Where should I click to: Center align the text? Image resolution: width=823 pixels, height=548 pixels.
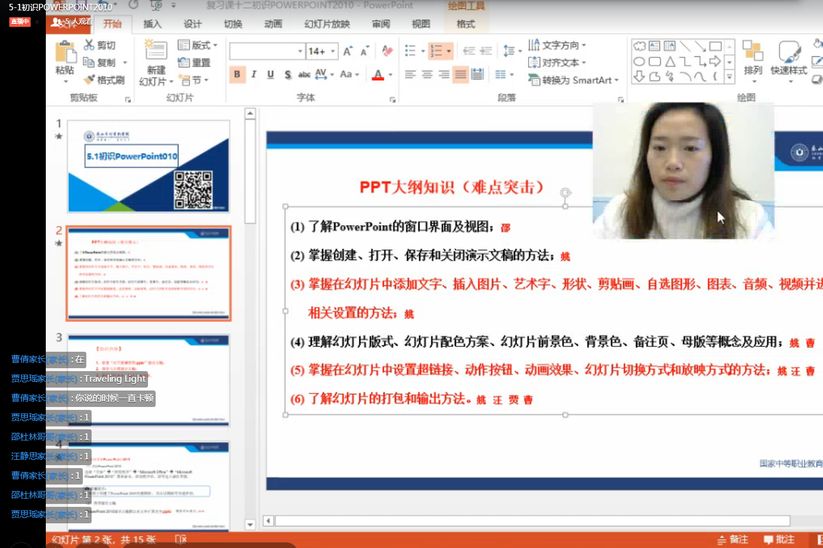[427, 74]
